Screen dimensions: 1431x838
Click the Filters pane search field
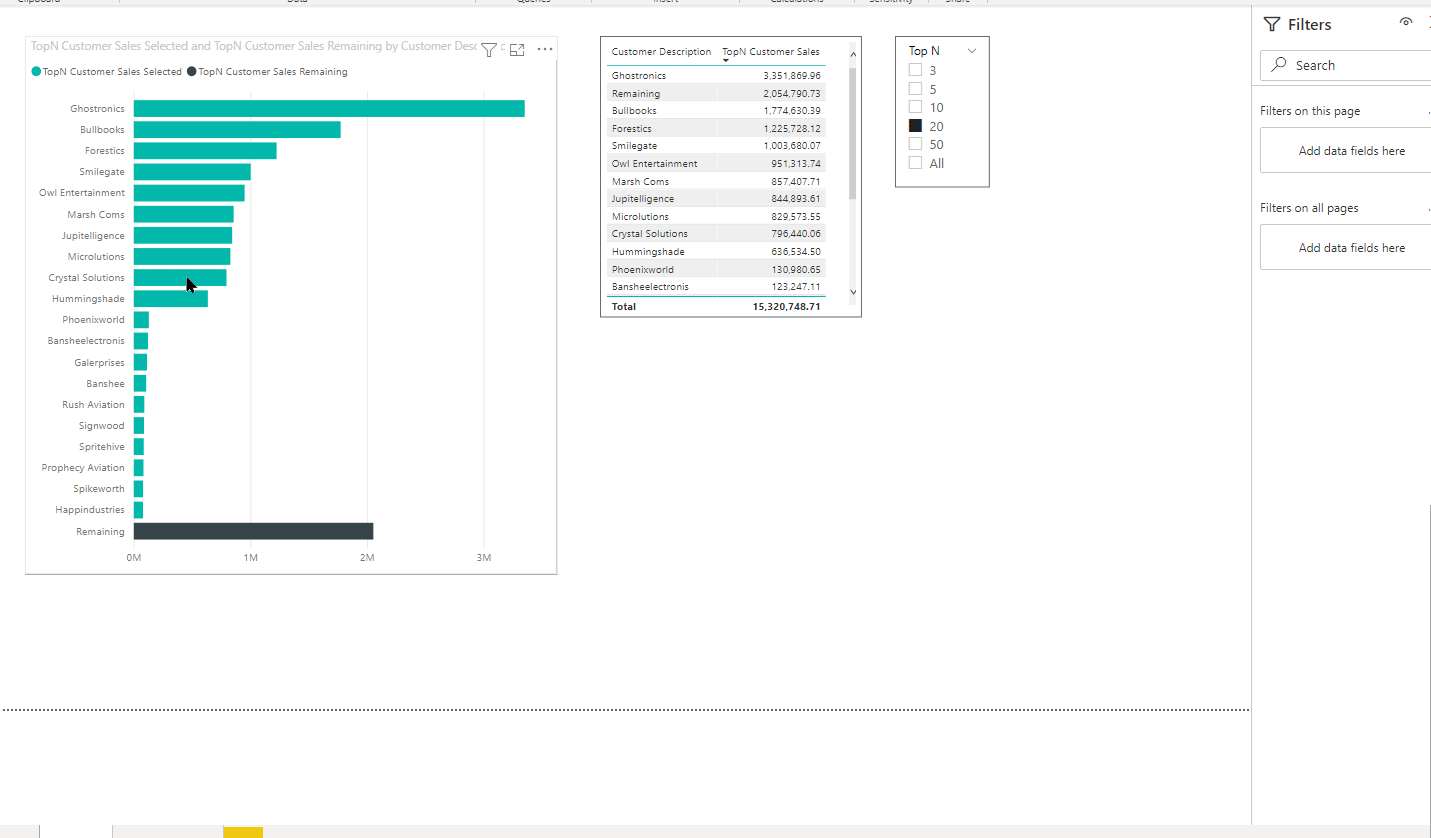coord(1346,65)
